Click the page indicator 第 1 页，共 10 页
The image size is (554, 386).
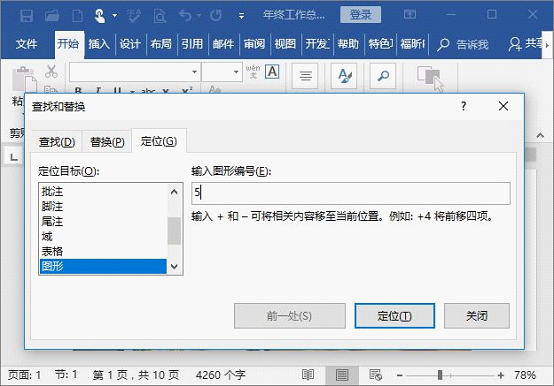click(136, 375)
